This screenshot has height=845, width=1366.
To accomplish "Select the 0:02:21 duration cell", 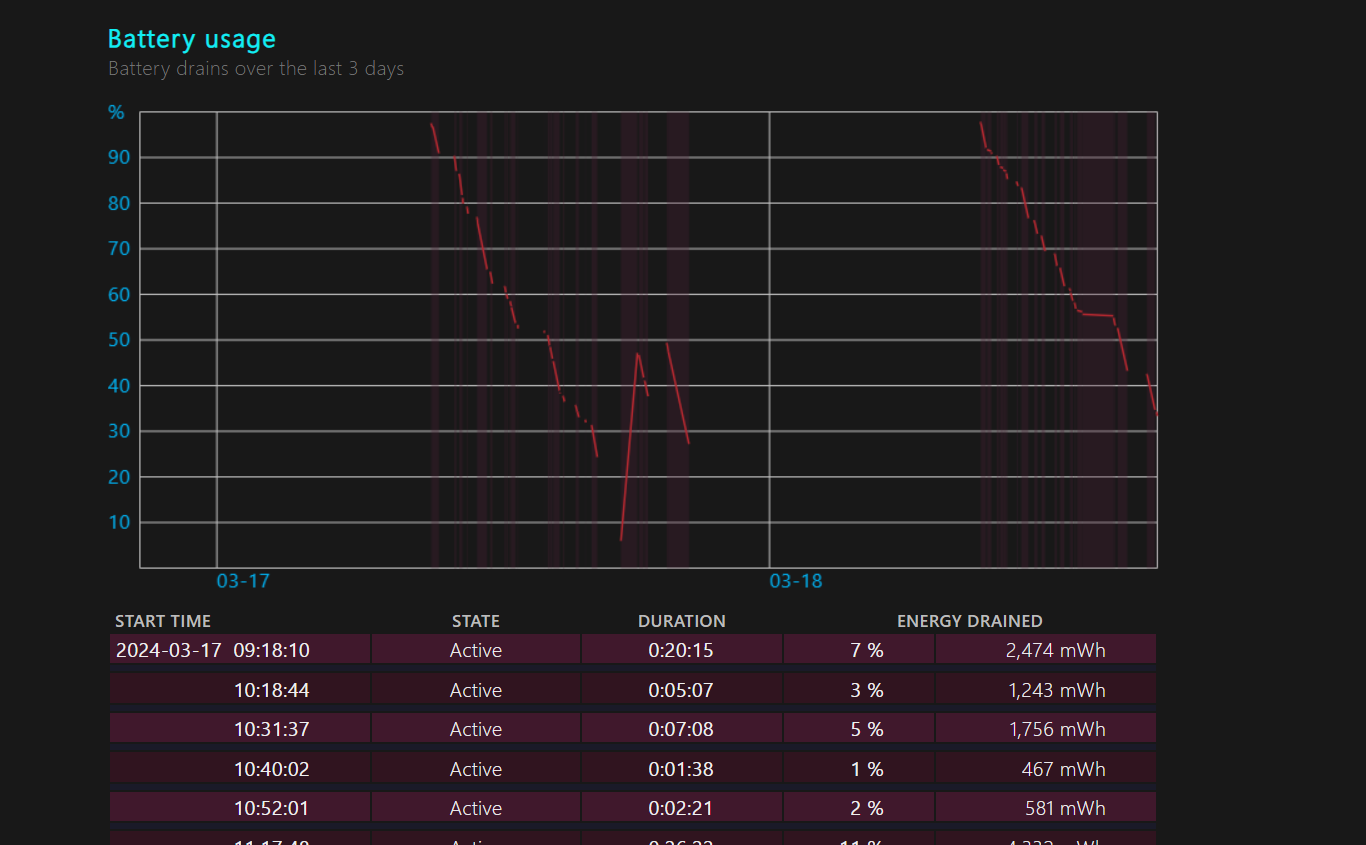I will pos(681,807).
